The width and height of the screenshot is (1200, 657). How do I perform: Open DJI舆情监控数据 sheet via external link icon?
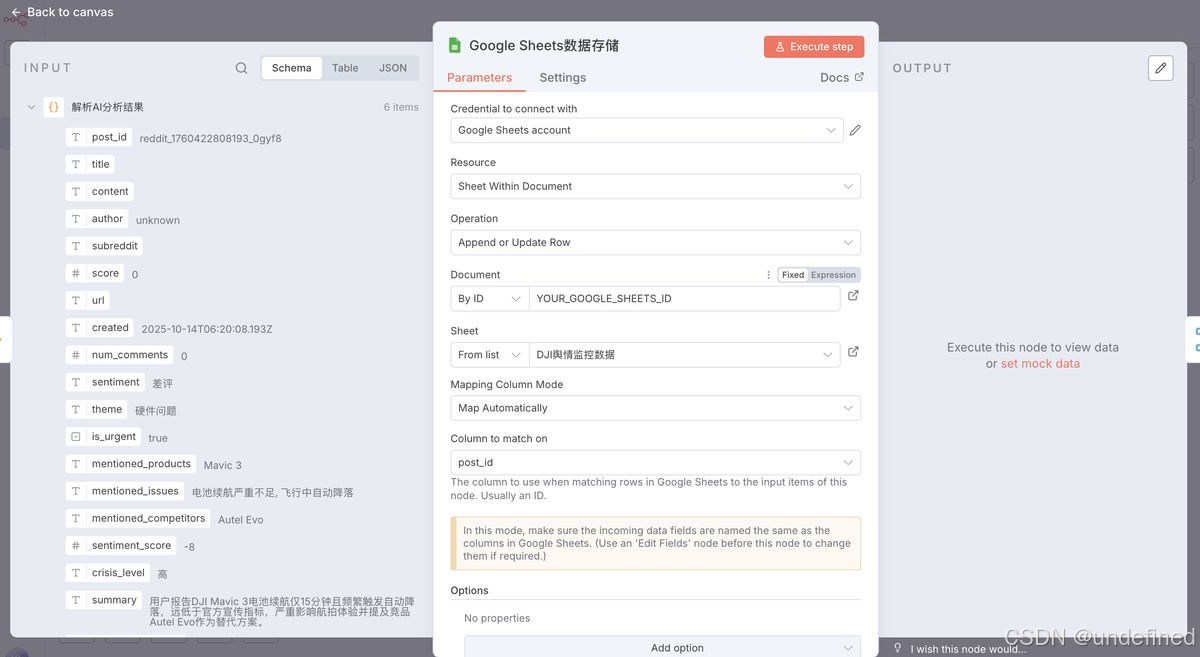pyautogui.click(x=855, y=351)
